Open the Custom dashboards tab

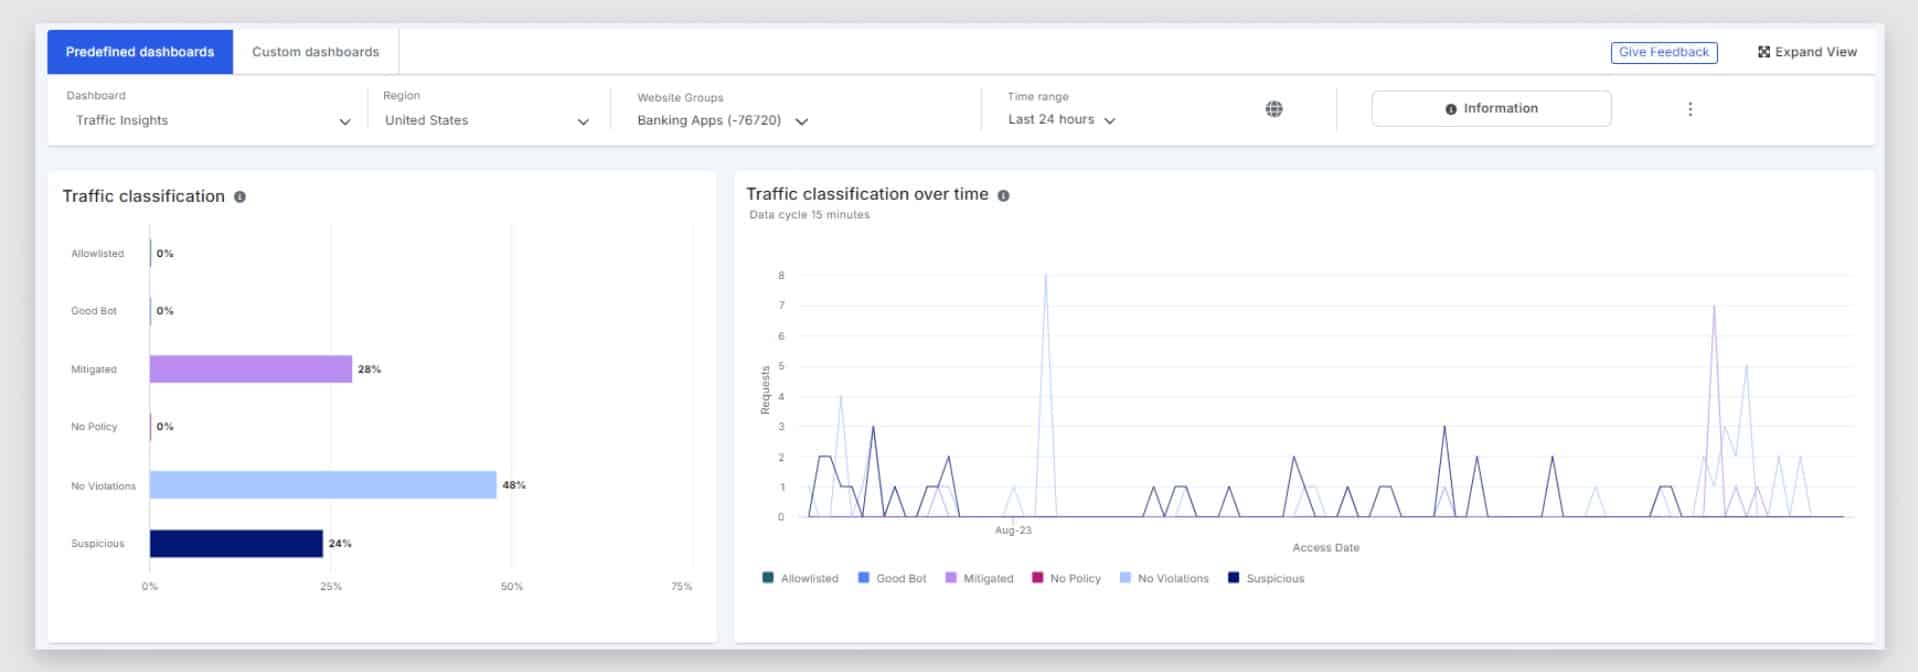tap(315, 52)
